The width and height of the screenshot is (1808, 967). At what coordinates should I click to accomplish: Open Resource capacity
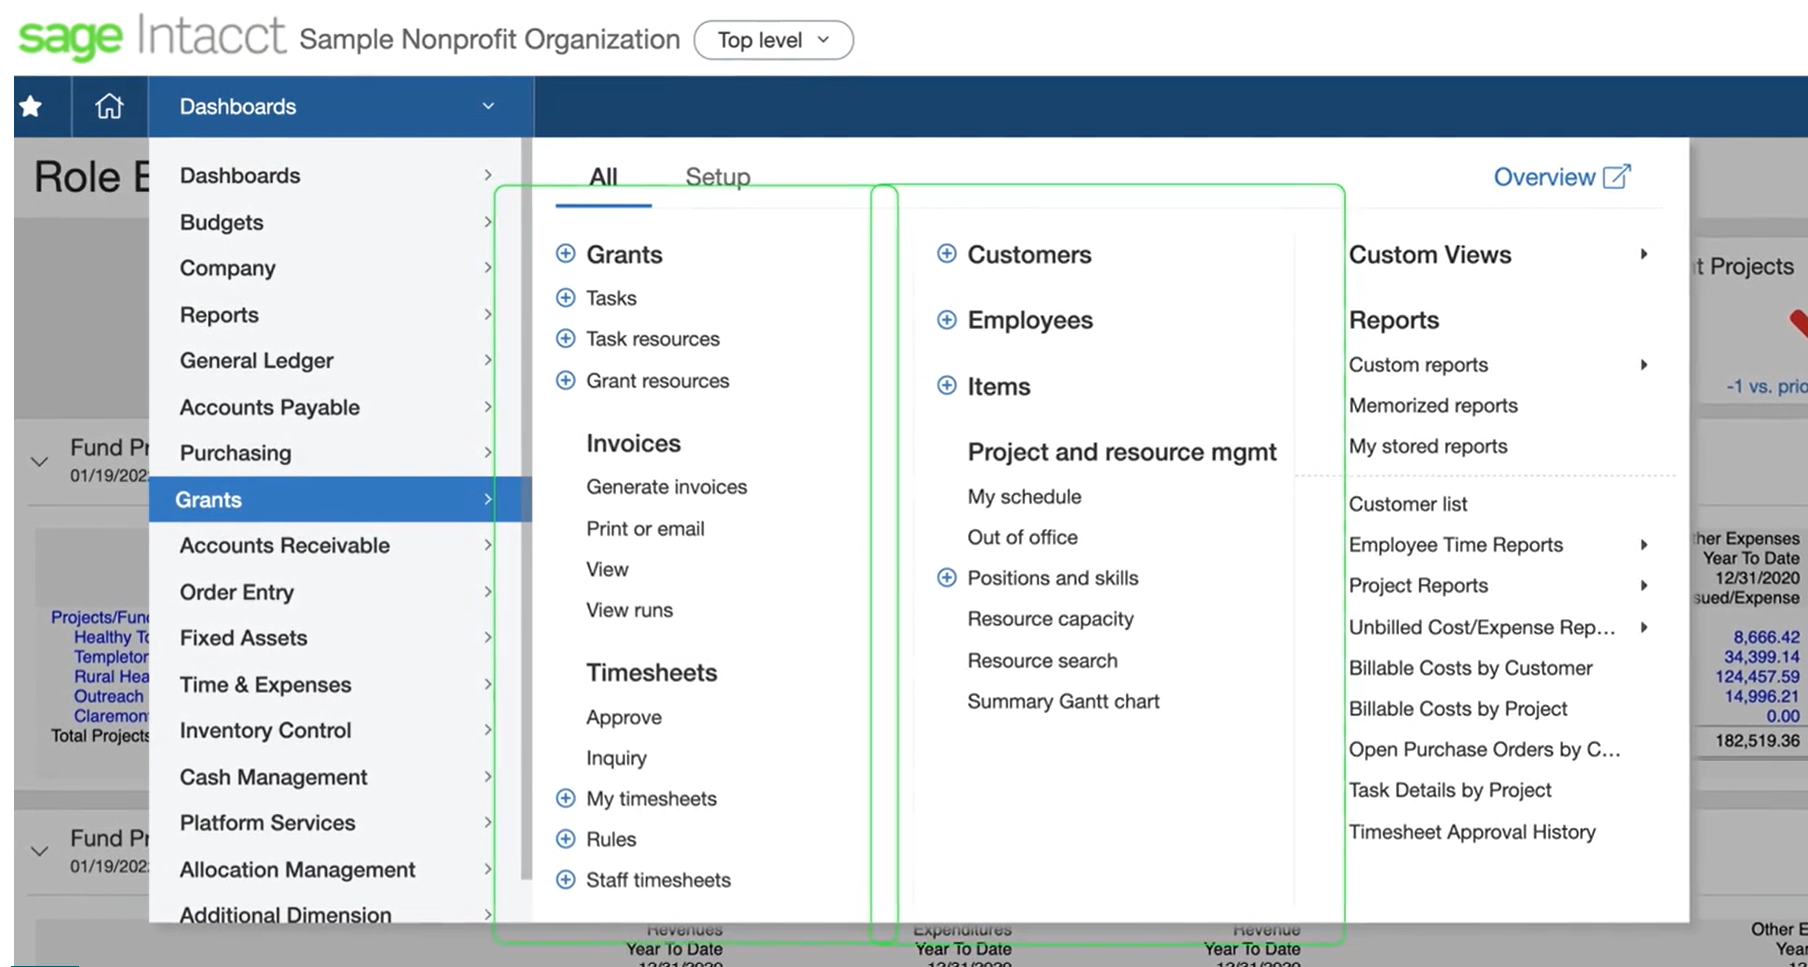(1050, 619)
